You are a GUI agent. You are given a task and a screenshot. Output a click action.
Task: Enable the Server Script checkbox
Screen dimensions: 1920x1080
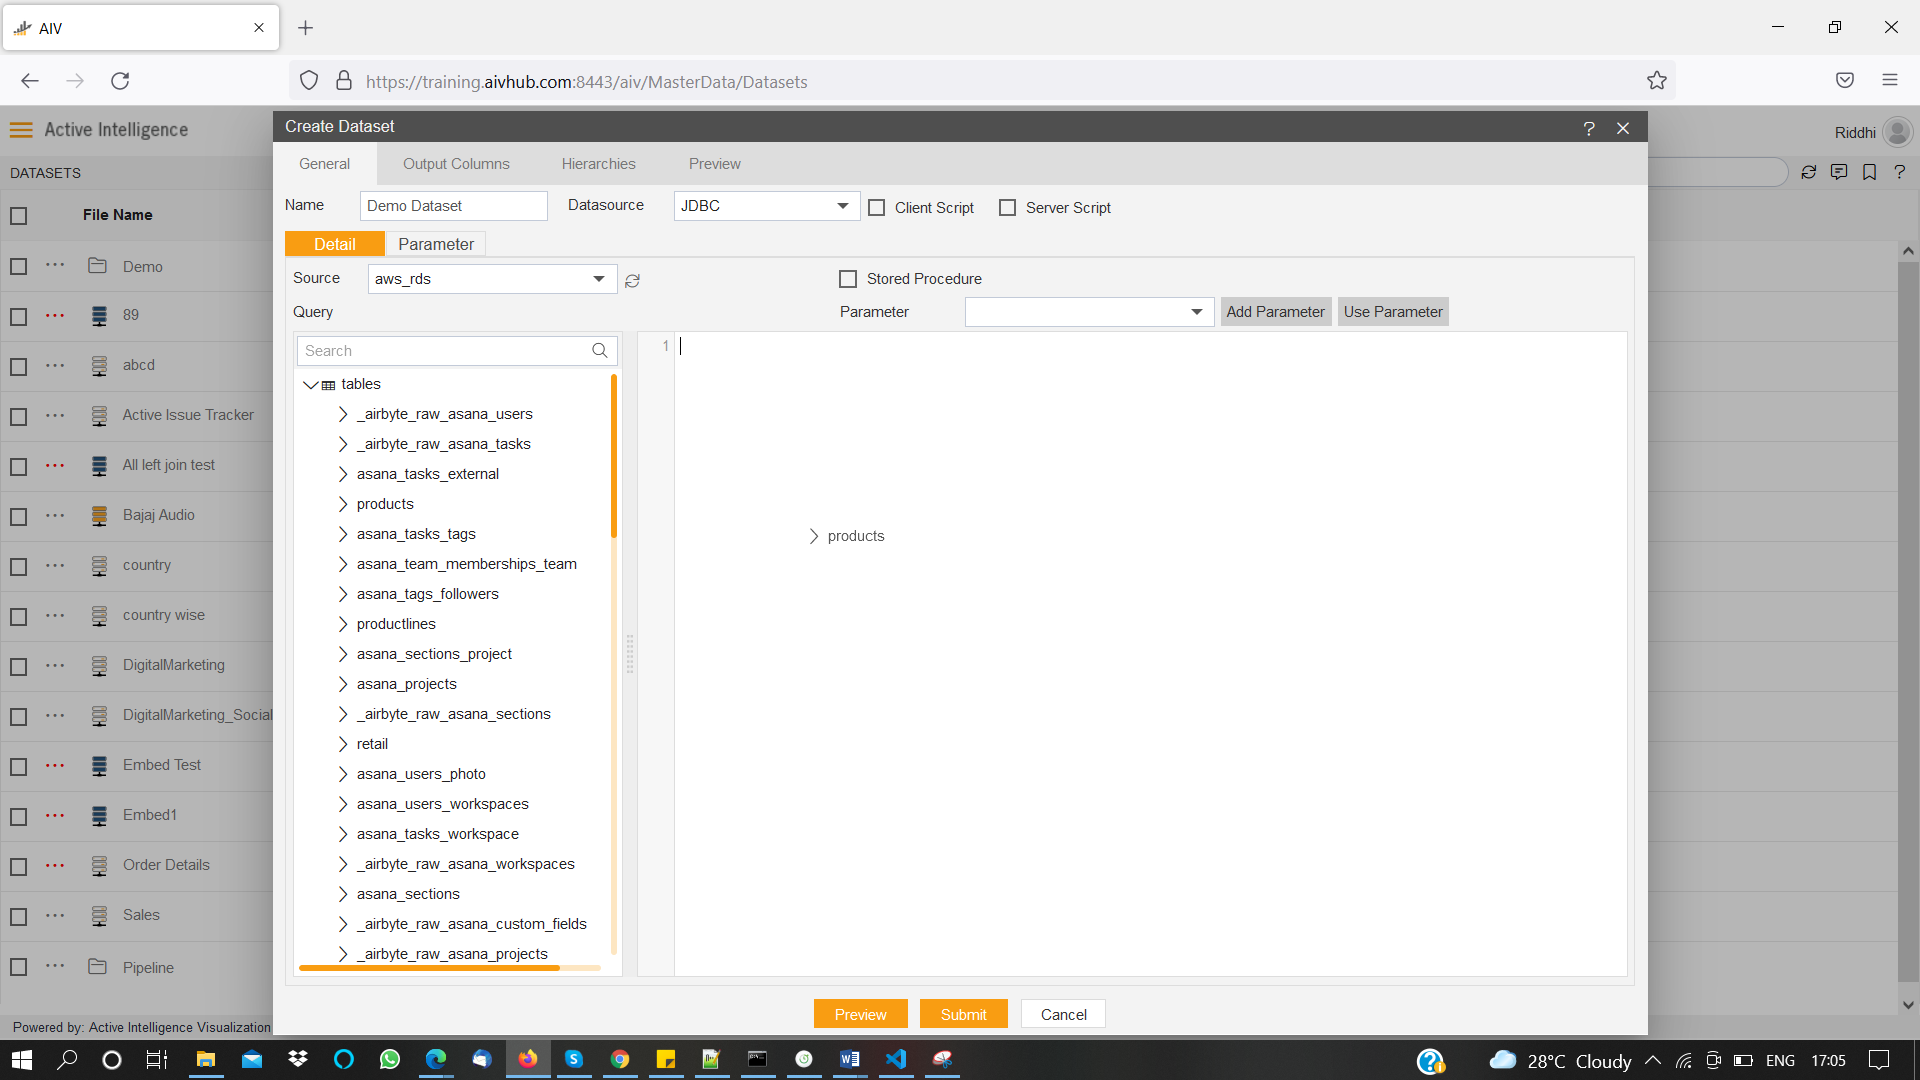(x=1008, y=208)
